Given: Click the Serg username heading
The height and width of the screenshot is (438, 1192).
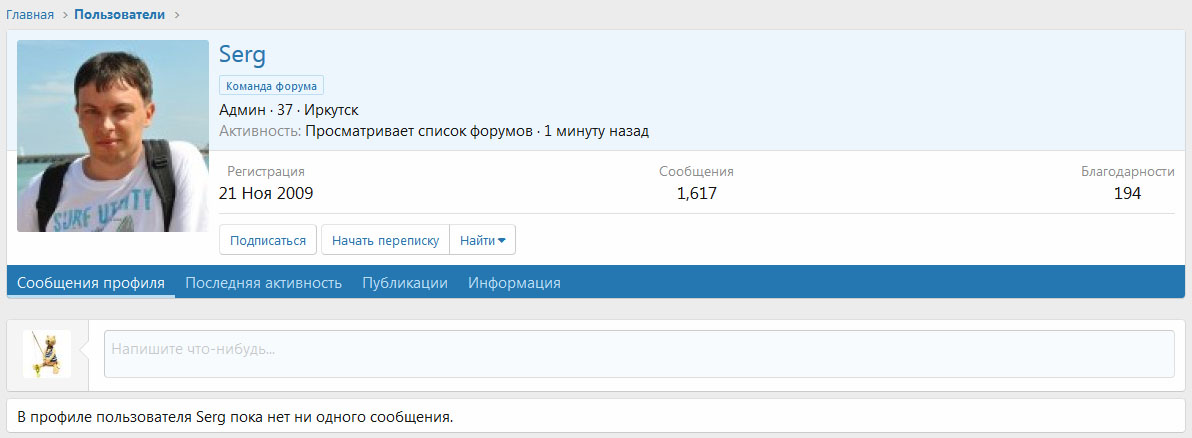Looking at the screenshot, I should [242, 55].
